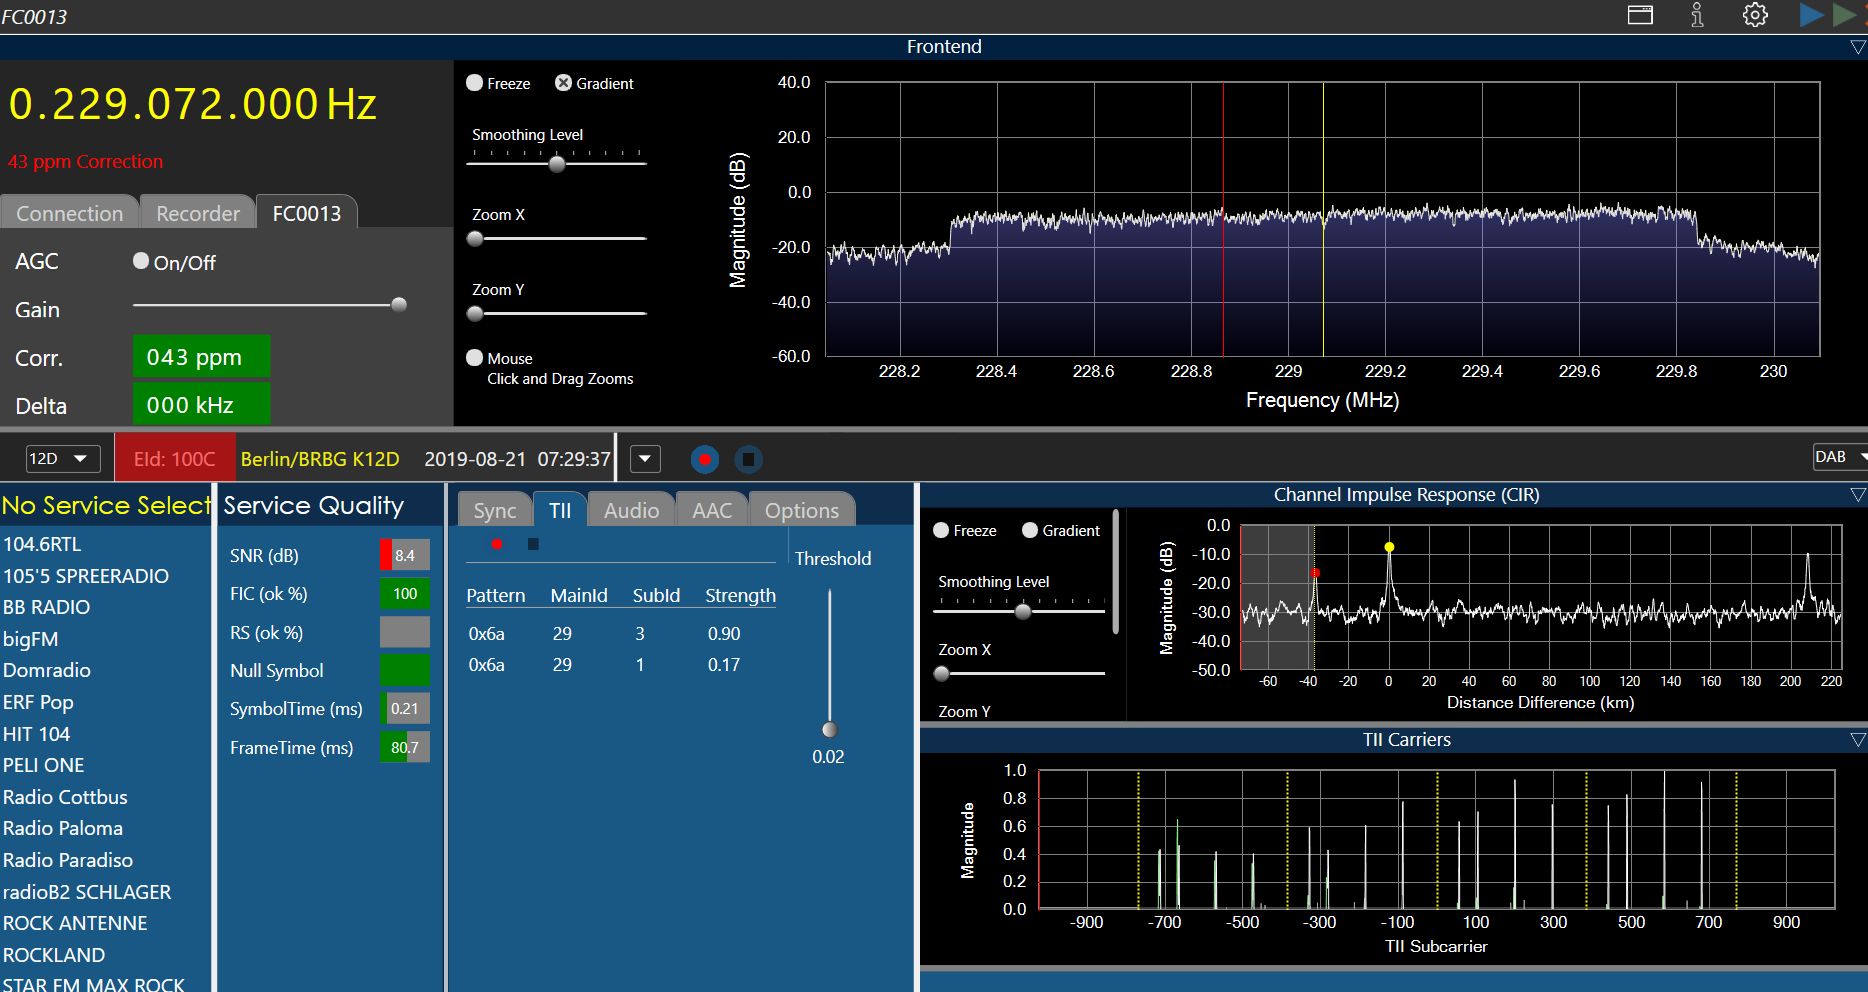Click the window layout icon in the top bar

(x=1640, y=15)
